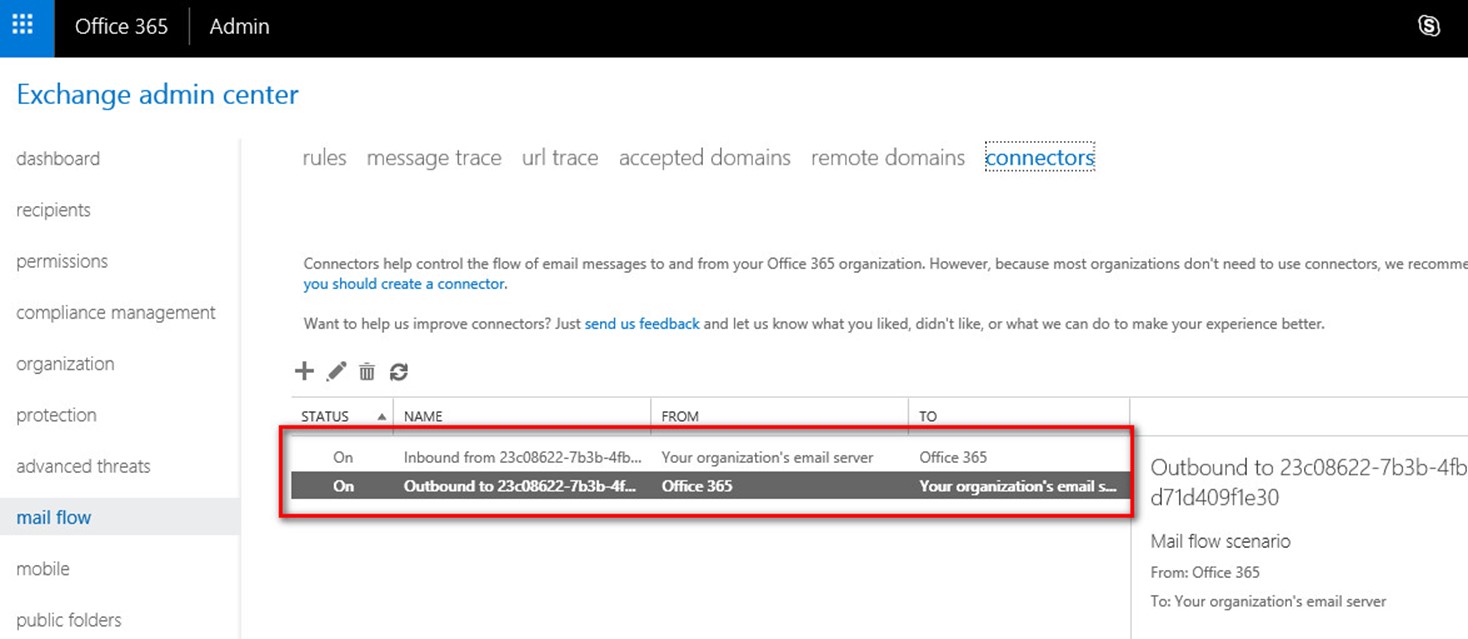Select the Outbound to 23c08622 connector row

(710, 486)
